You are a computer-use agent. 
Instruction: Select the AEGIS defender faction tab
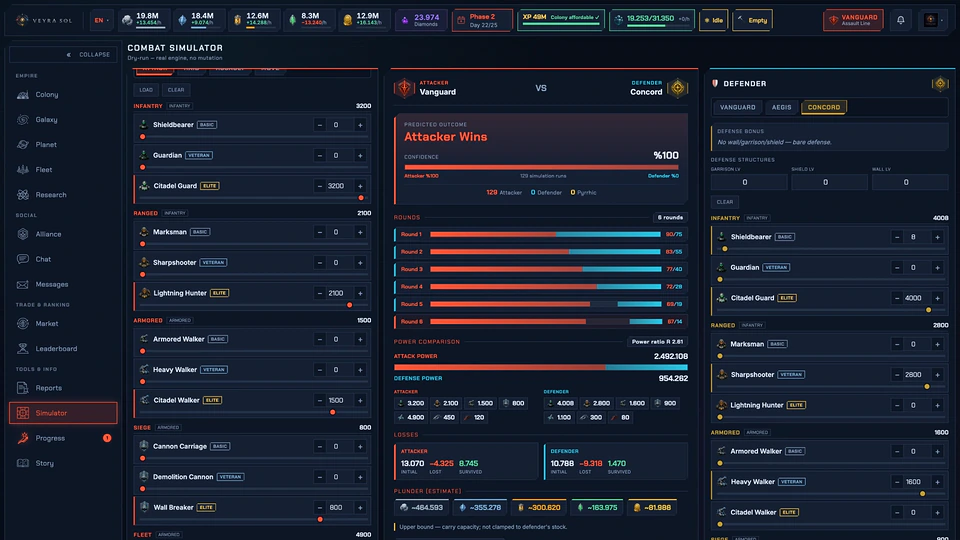pos(781,107)
